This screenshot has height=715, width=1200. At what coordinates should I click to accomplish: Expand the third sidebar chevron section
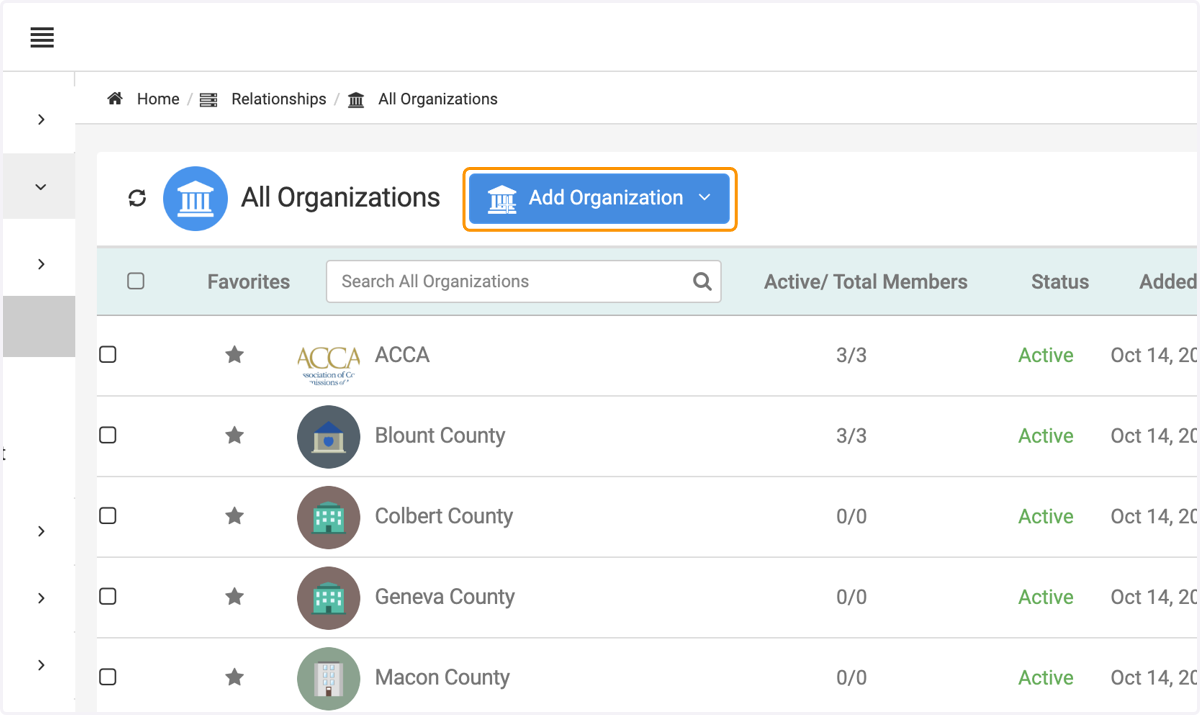[41, 264]
